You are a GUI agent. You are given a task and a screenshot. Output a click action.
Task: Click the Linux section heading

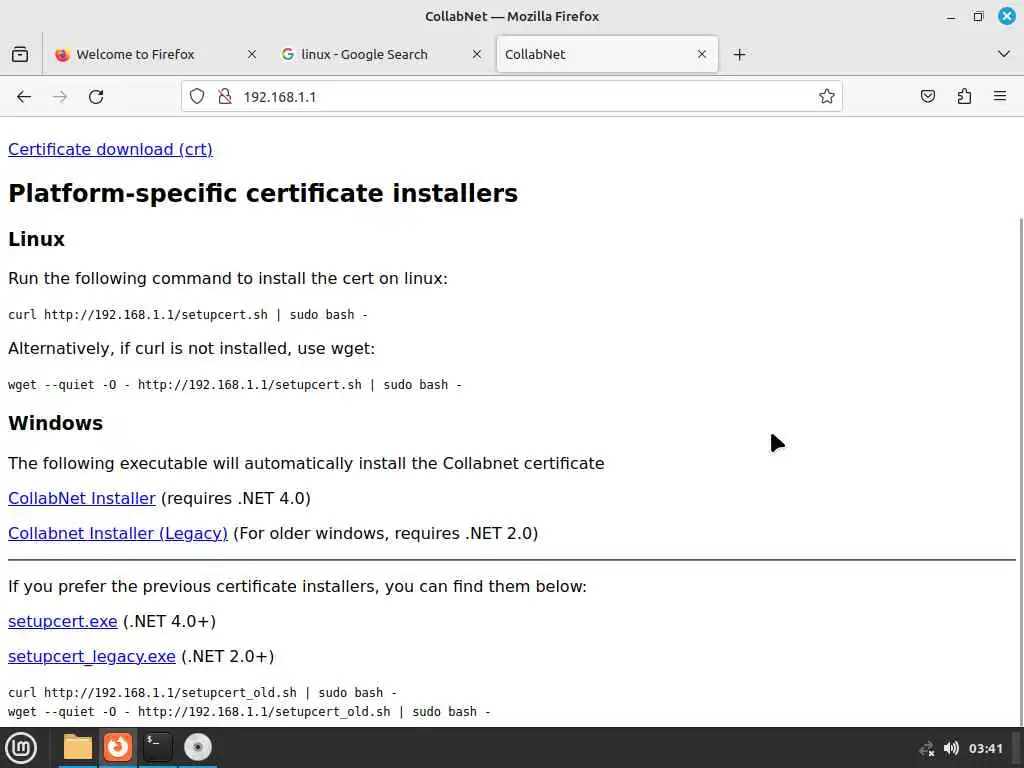coord(37,239)
